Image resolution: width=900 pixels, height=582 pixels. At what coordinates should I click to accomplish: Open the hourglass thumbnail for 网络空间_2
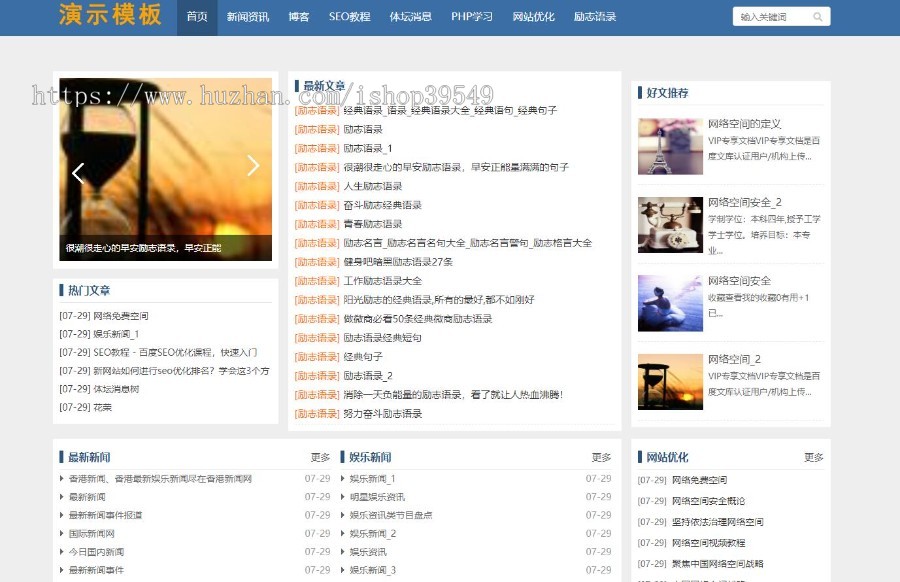(670, 382)
